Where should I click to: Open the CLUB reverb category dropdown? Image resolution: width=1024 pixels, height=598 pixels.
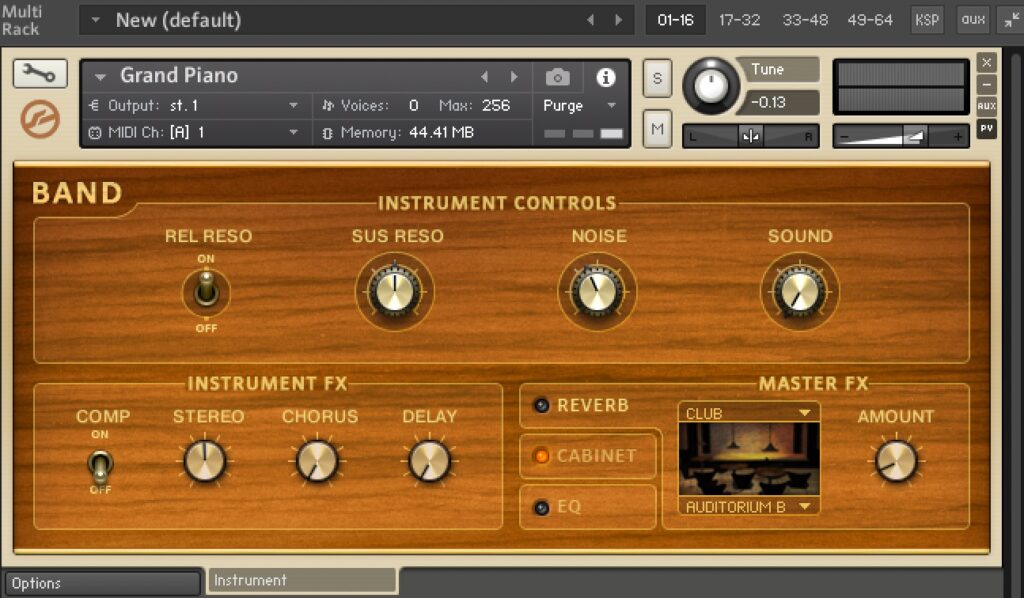pyautogui.click(x=748, y=413)
